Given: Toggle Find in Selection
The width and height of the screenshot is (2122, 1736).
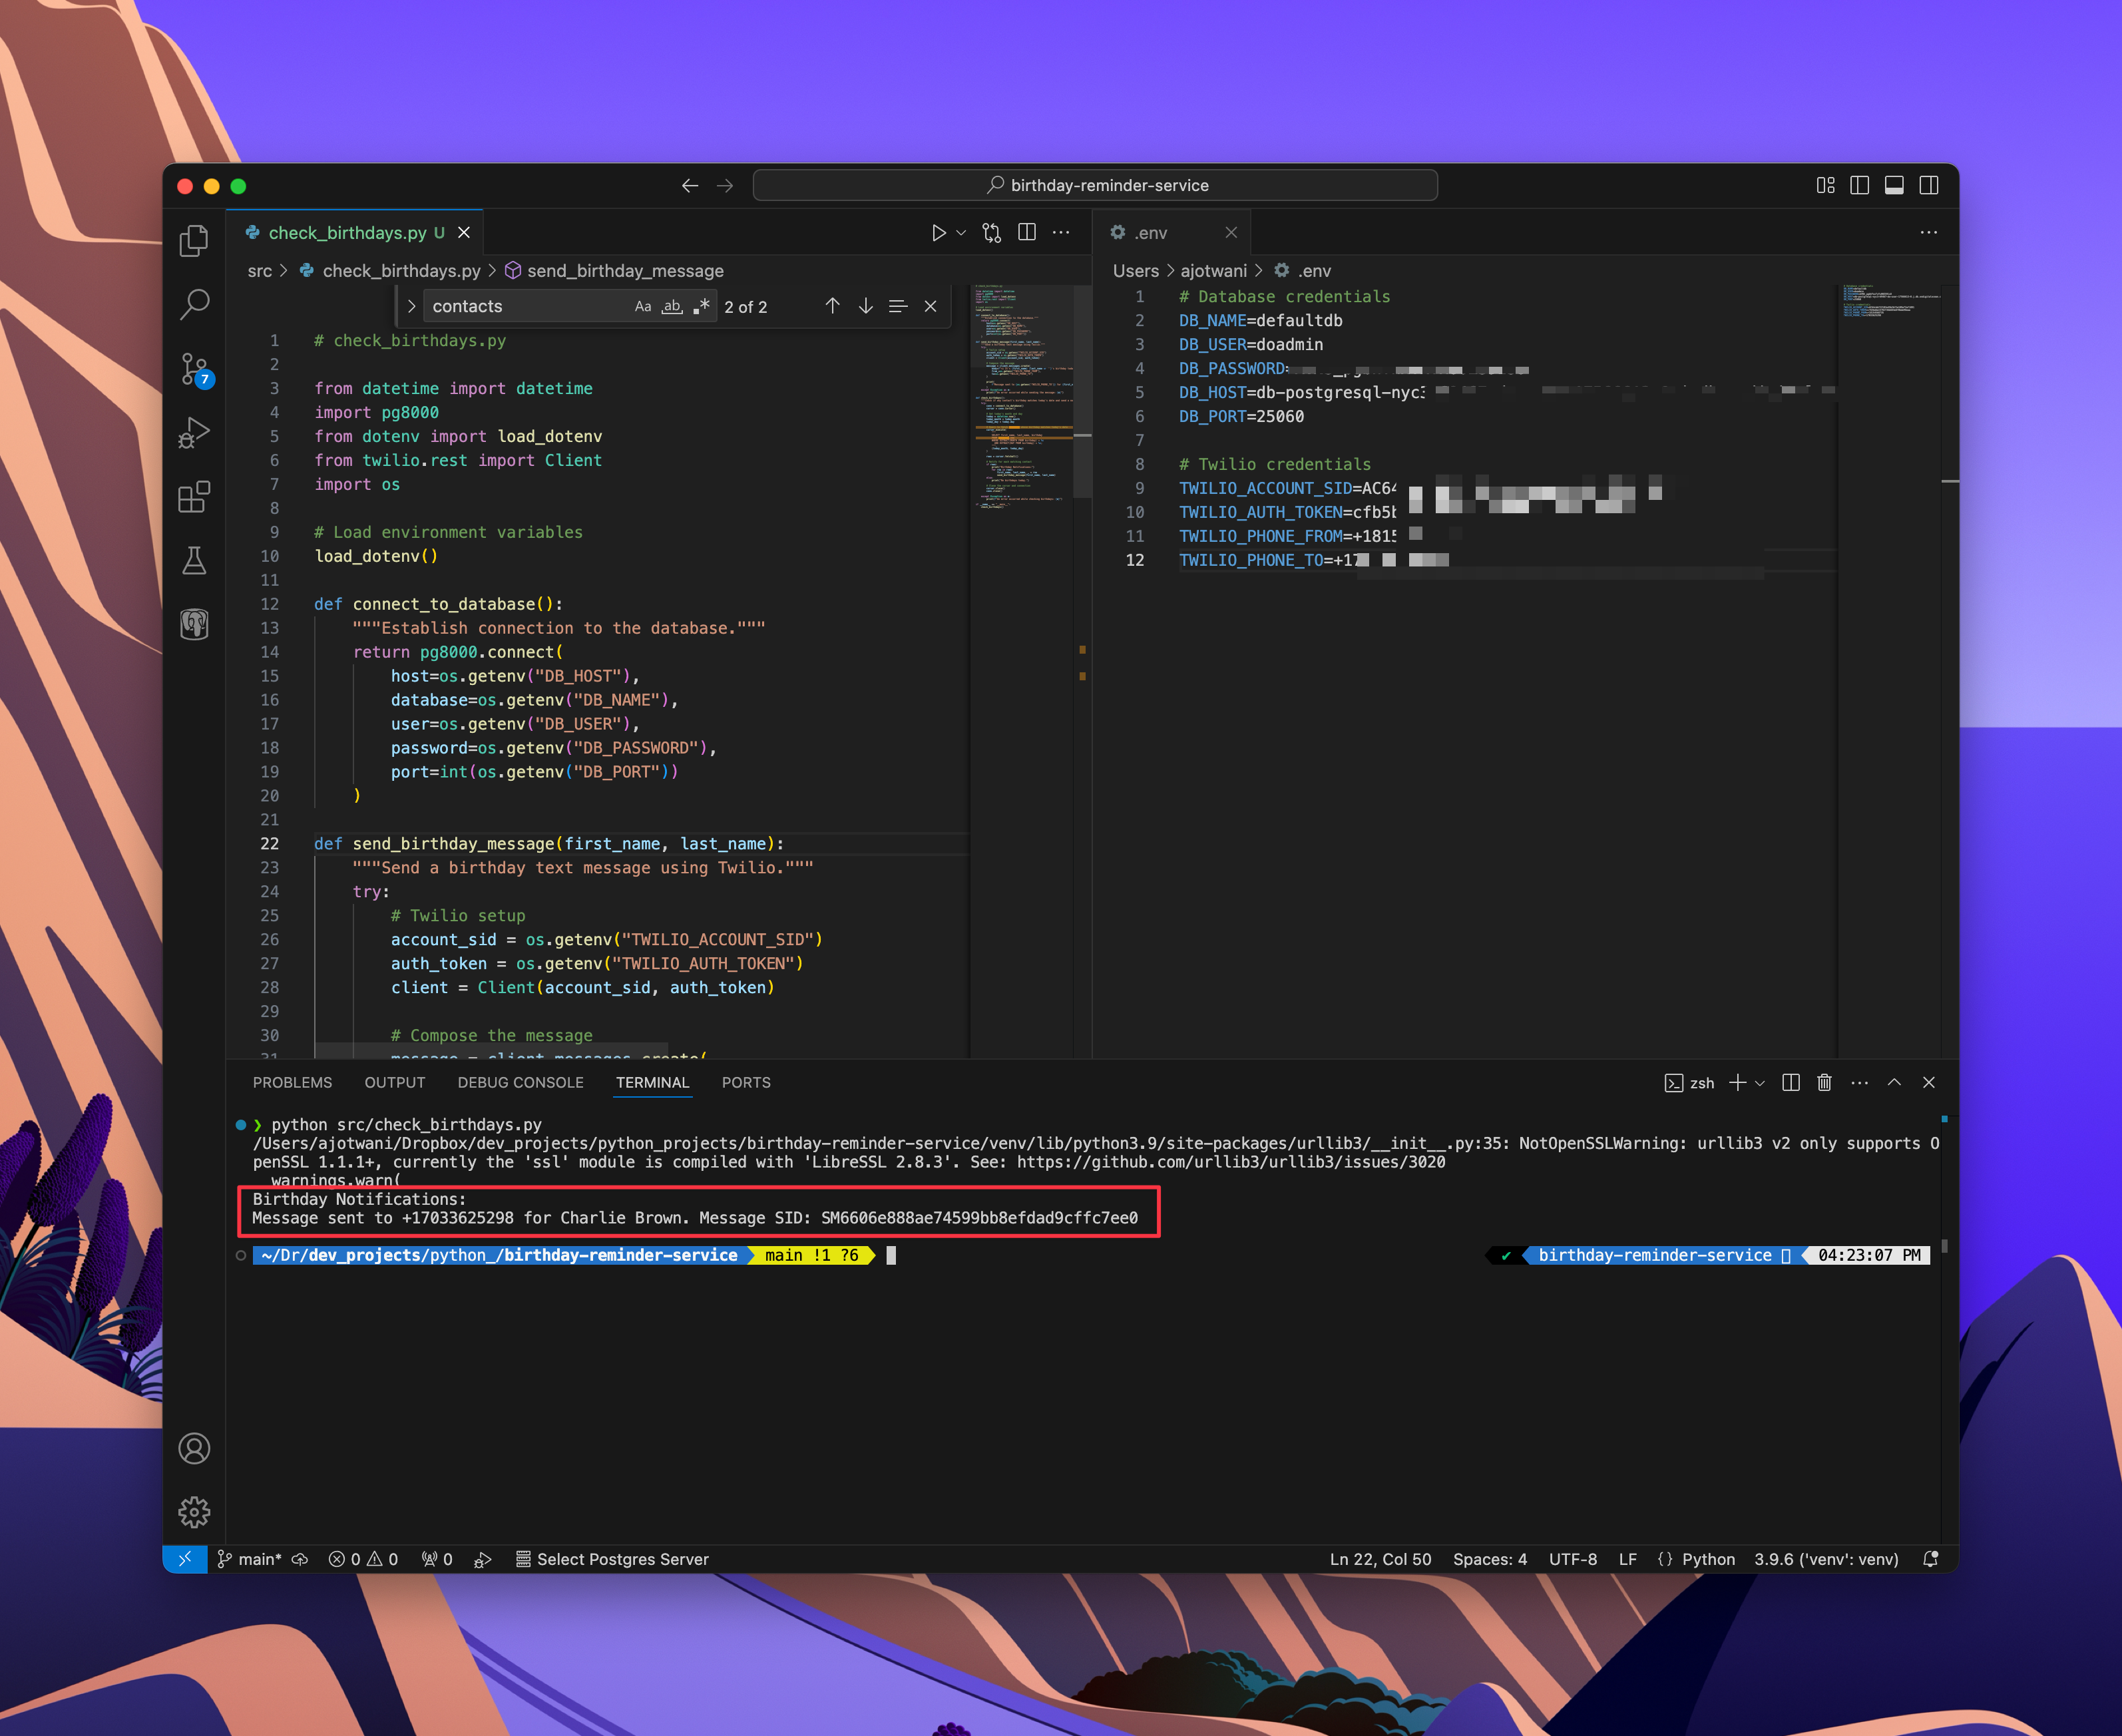Looking at the screenshot, I should pos(898,306).
